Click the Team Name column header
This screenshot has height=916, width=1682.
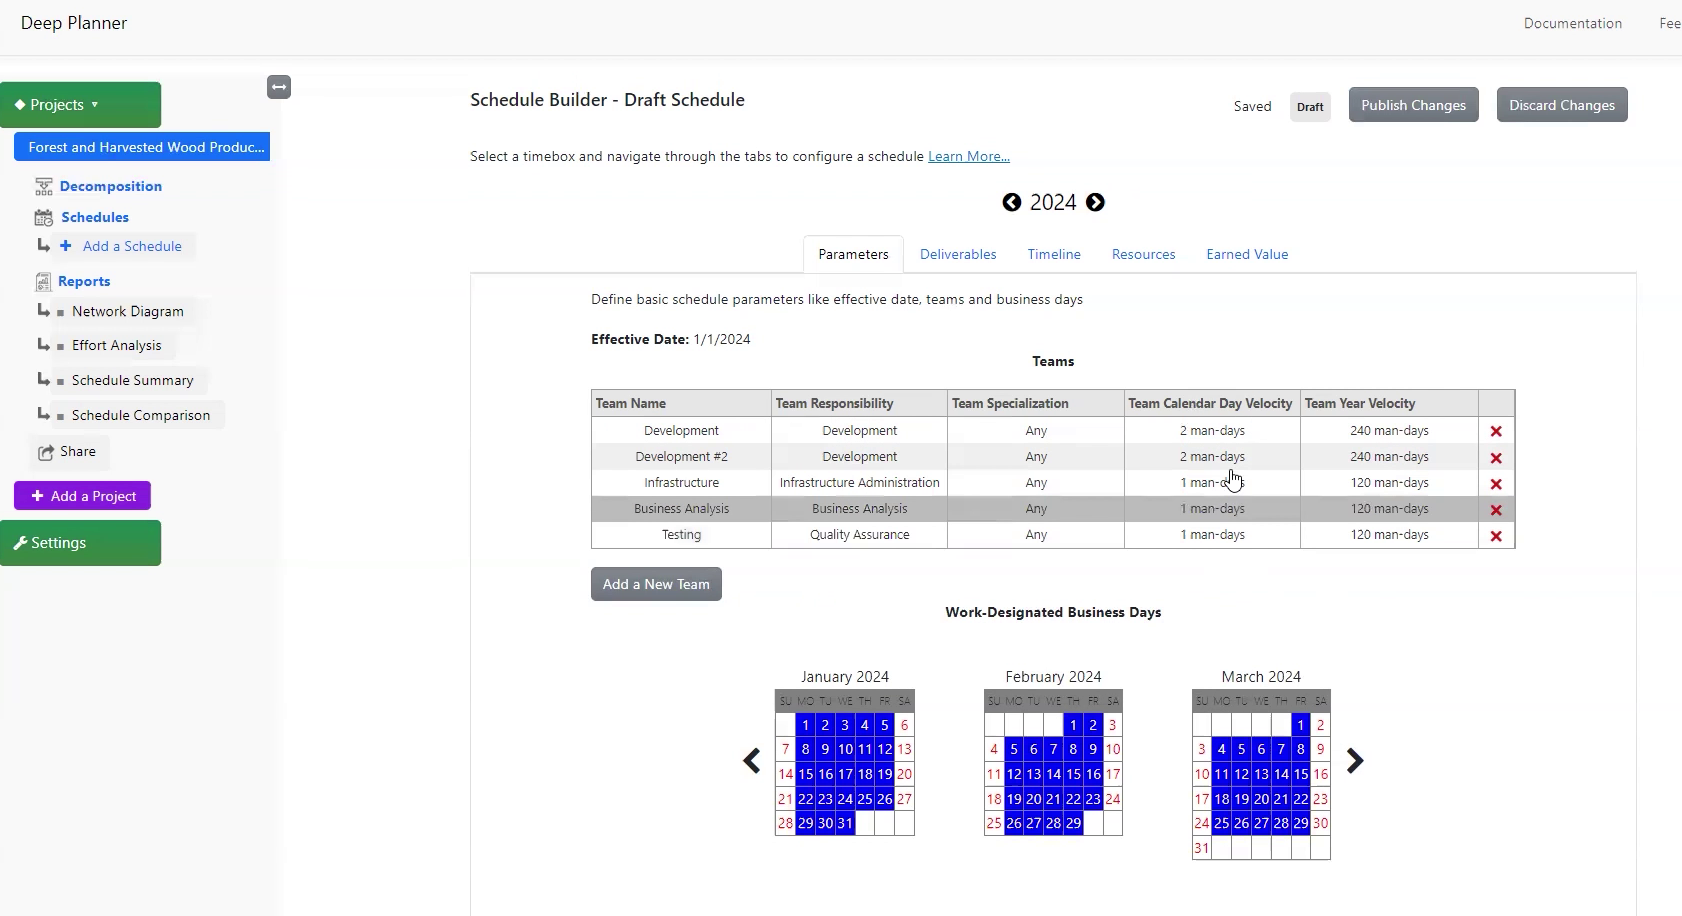coord(681,403)
